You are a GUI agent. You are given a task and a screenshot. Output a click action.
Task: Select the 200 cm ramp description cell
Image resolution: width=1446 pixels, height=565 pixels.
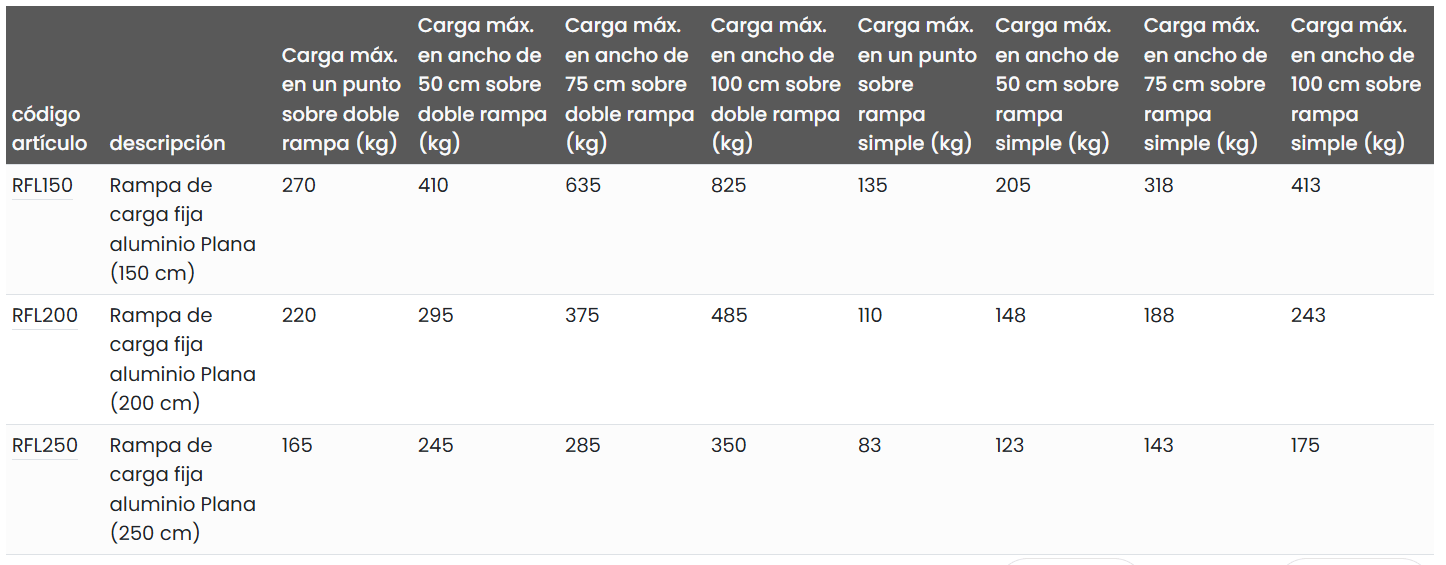point(182,359)
